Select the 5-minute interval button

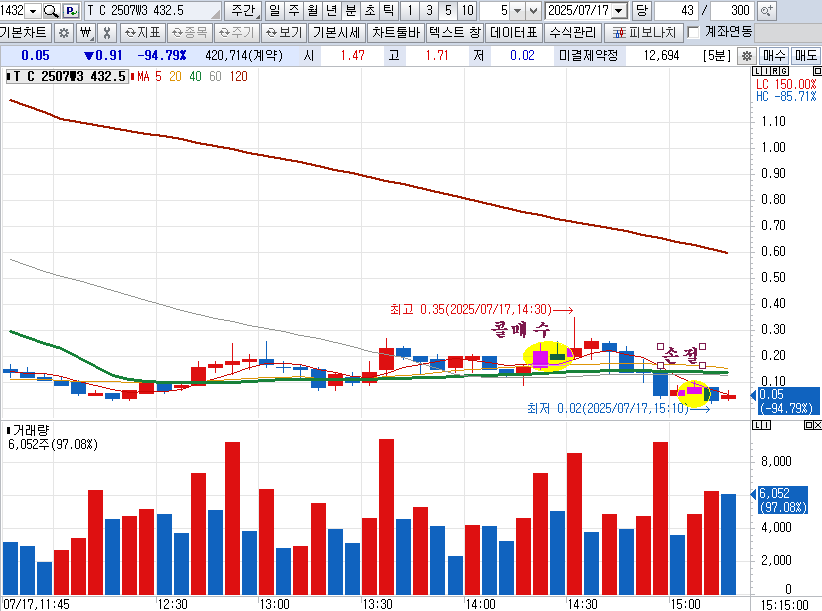coord(448,10)
